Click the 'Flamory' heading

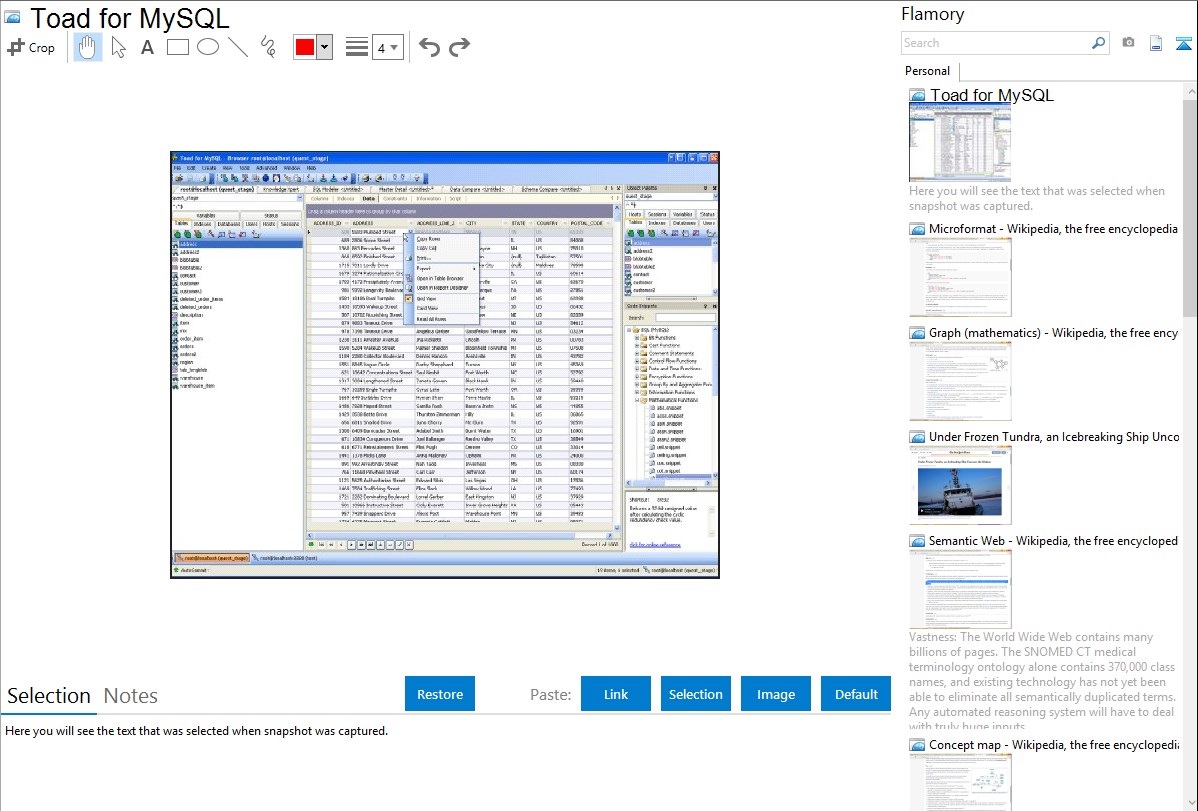[x=932, y=14]
